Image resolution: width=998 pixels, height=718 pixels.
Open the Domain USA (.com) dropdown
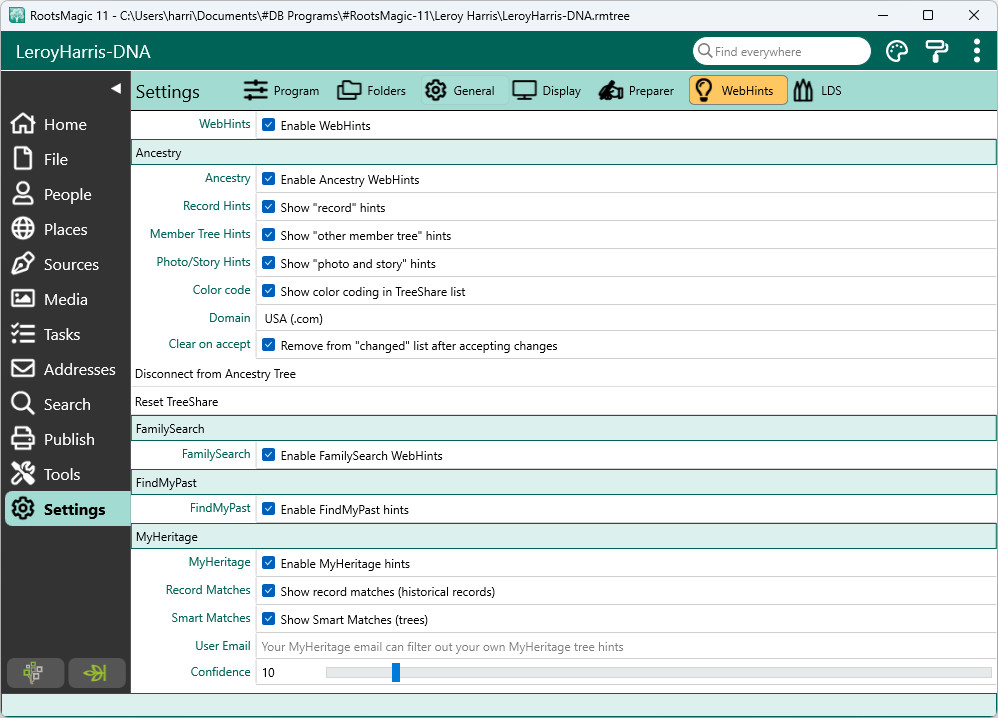tap(626, 318)
